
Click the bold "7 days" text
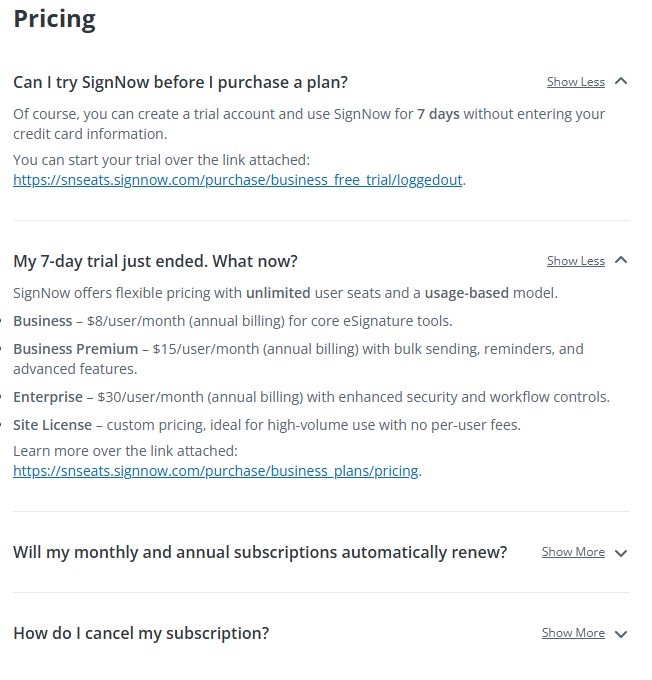click(438, 114)
